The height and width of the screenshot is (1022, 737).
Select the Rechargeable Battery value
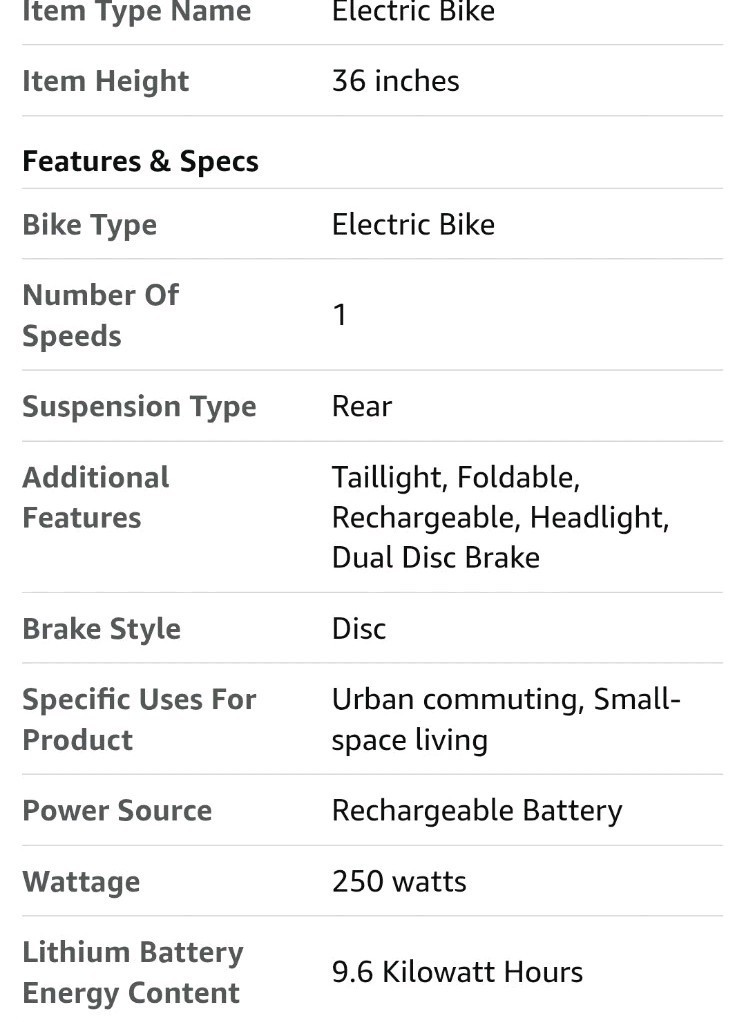477,811
